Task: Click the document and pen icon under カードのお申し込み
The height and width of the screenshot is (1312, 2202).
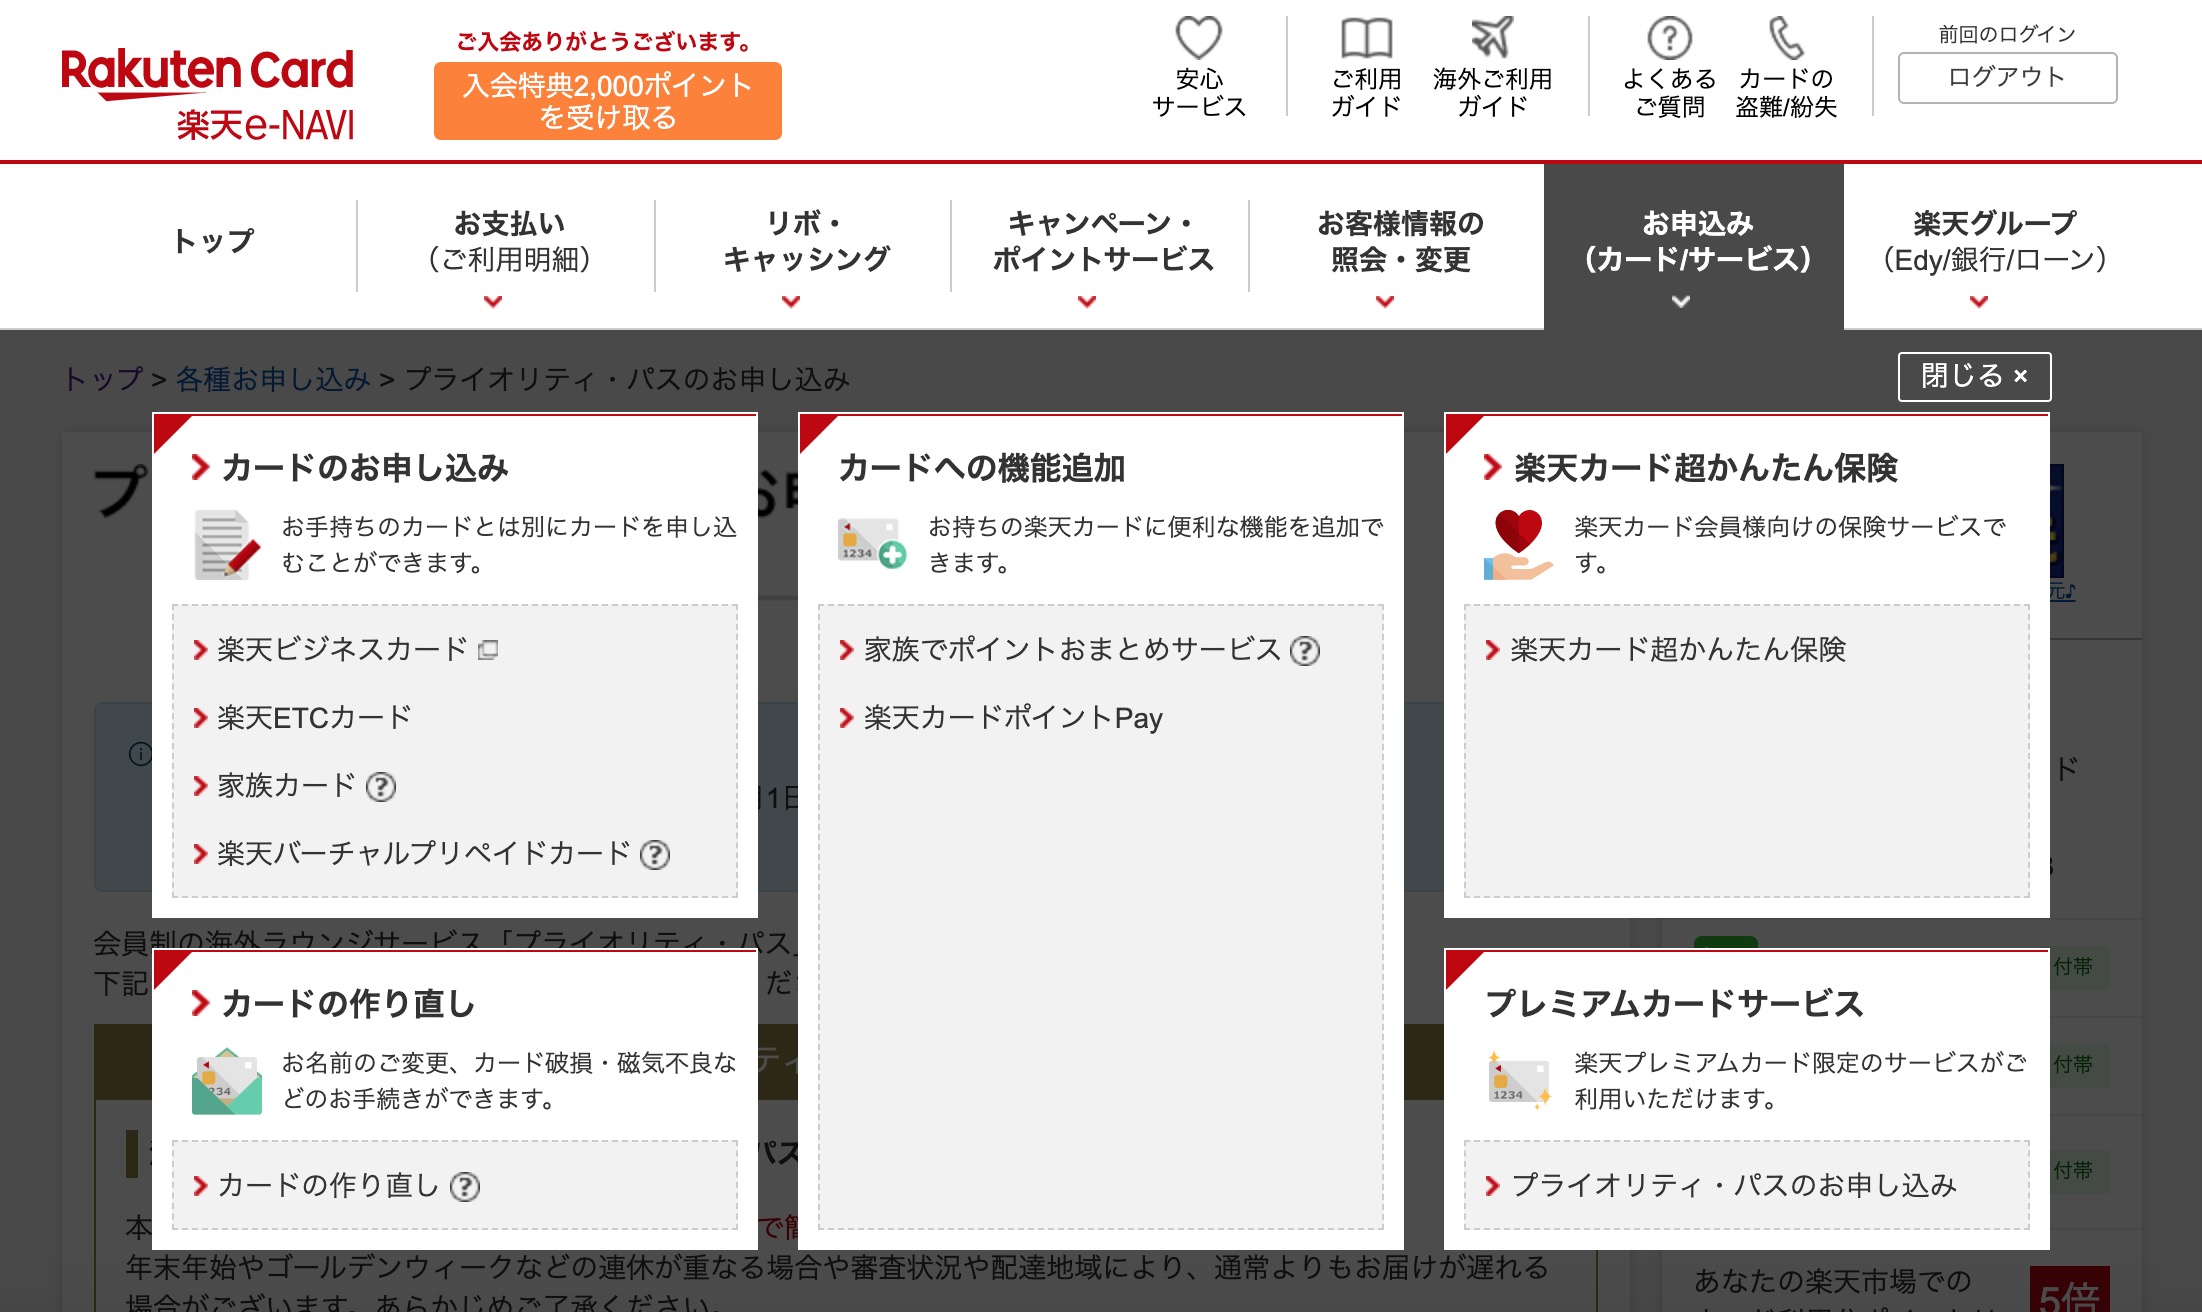Action: click(227, 545)
